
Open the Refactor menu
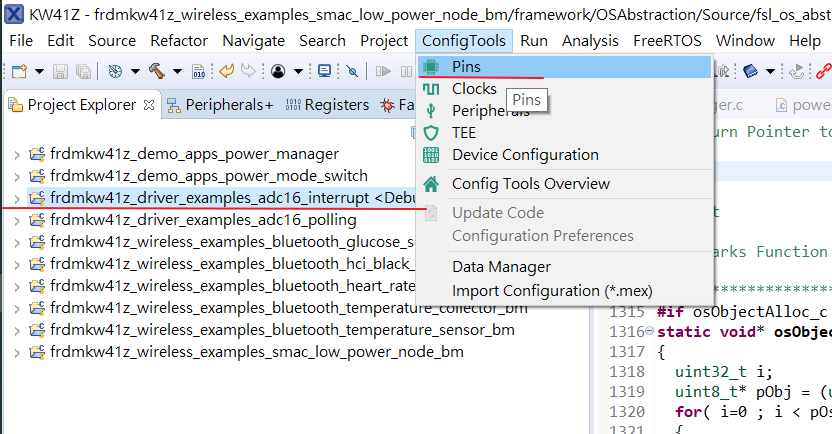click(x=179, y=41)
